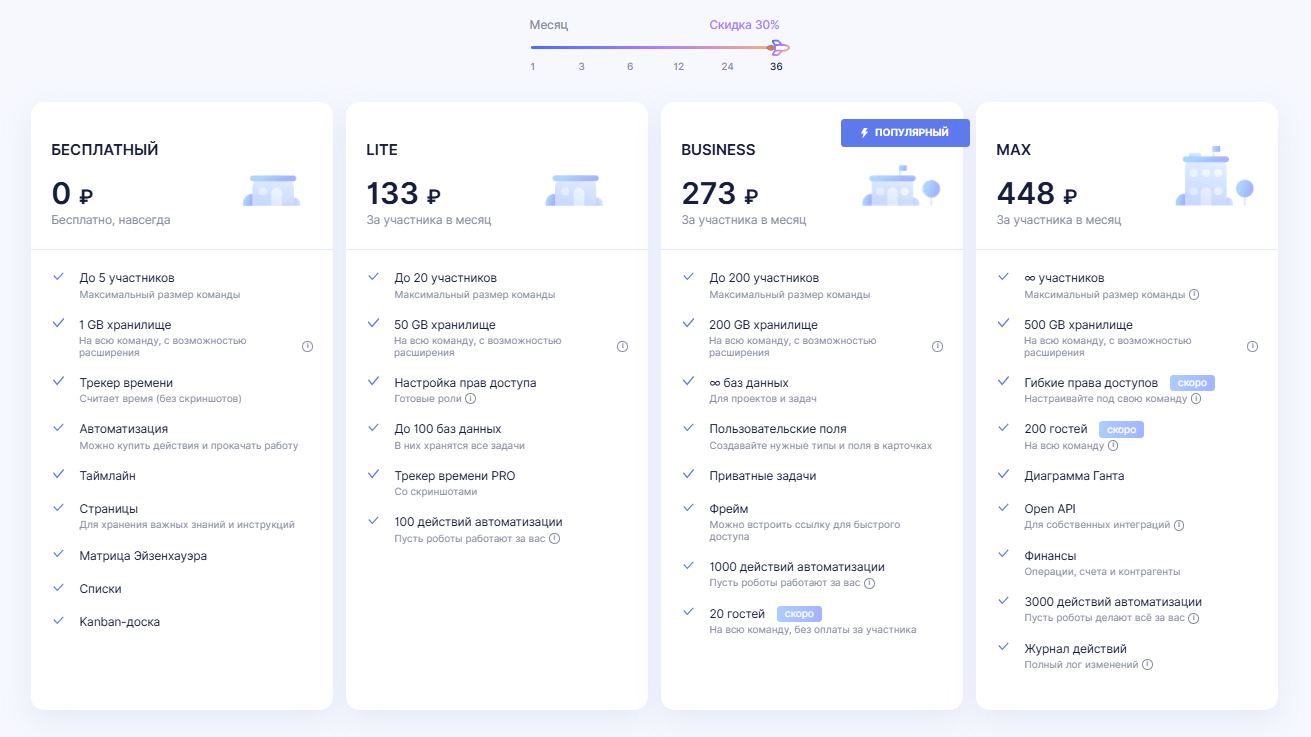Screen dimensions: 1311x737
Task: Show info for 1000 действий автоматизации
Action: [869, 583]
